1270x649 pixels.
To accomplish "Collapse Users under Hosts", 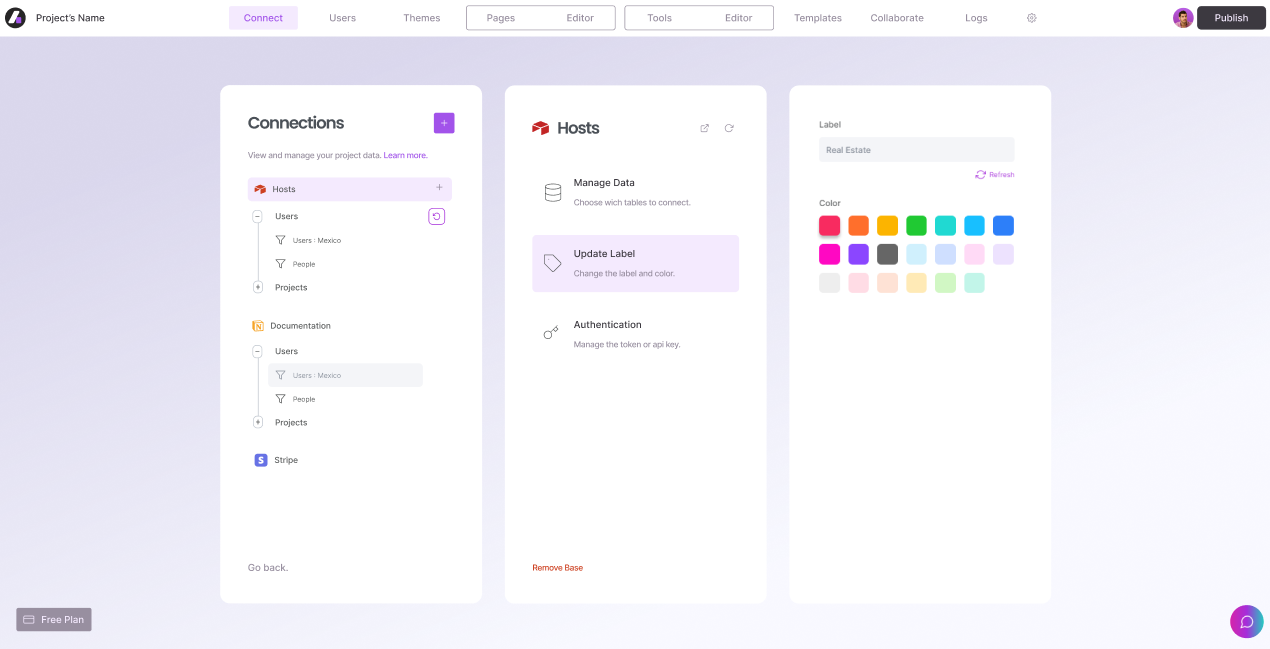I will pos(257,216).
